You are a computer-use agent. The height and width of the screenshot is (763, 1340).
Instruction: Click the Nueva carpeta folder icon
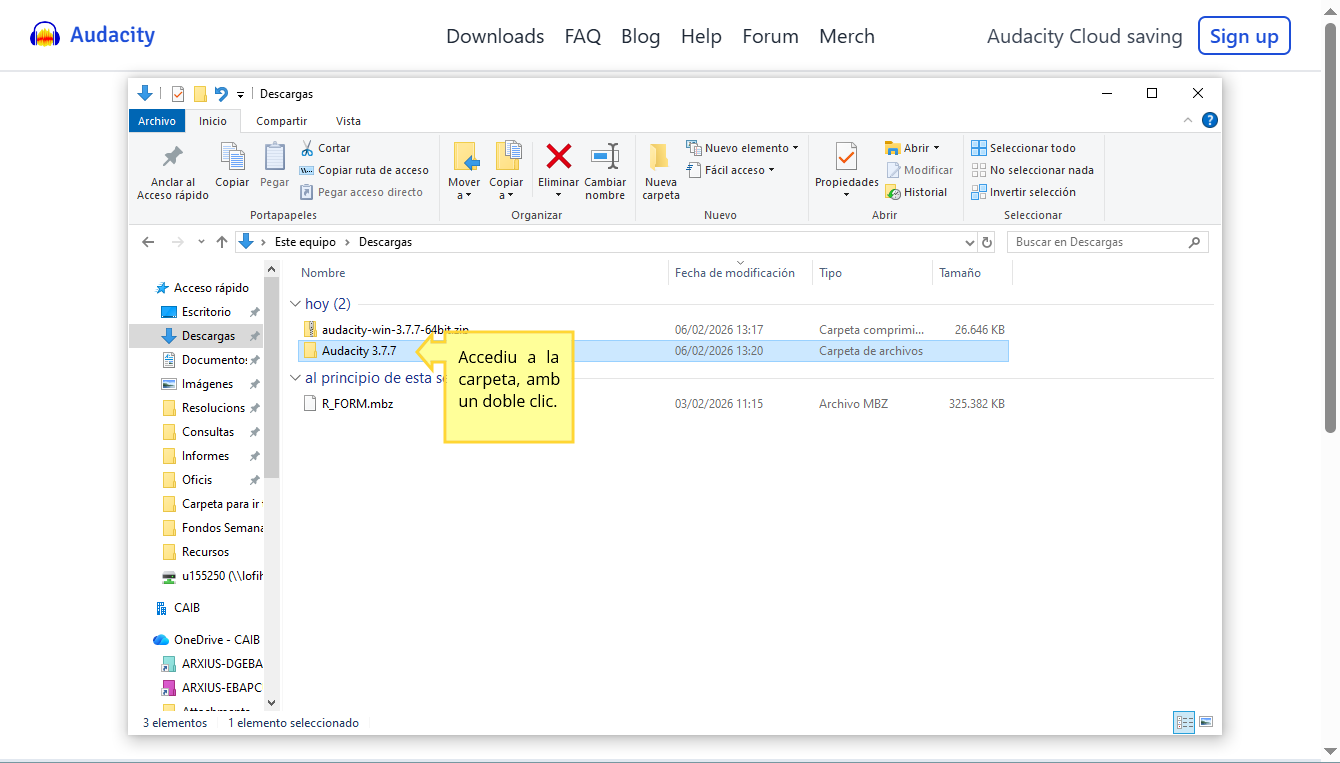[x=660, y=157]
